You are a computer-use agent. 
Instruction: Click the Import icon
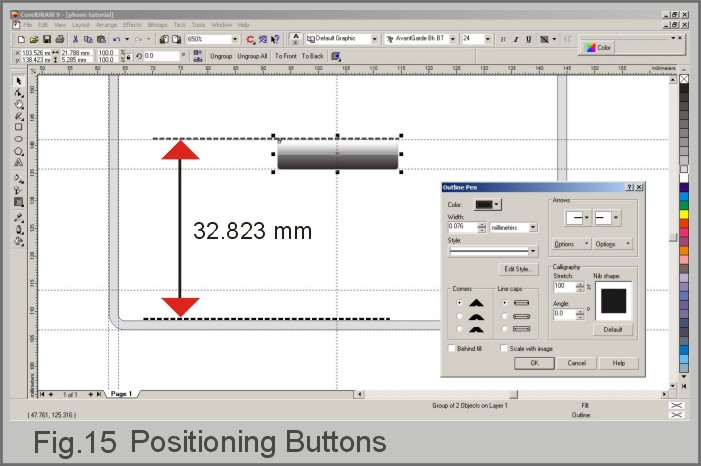(x=164, y=39)
